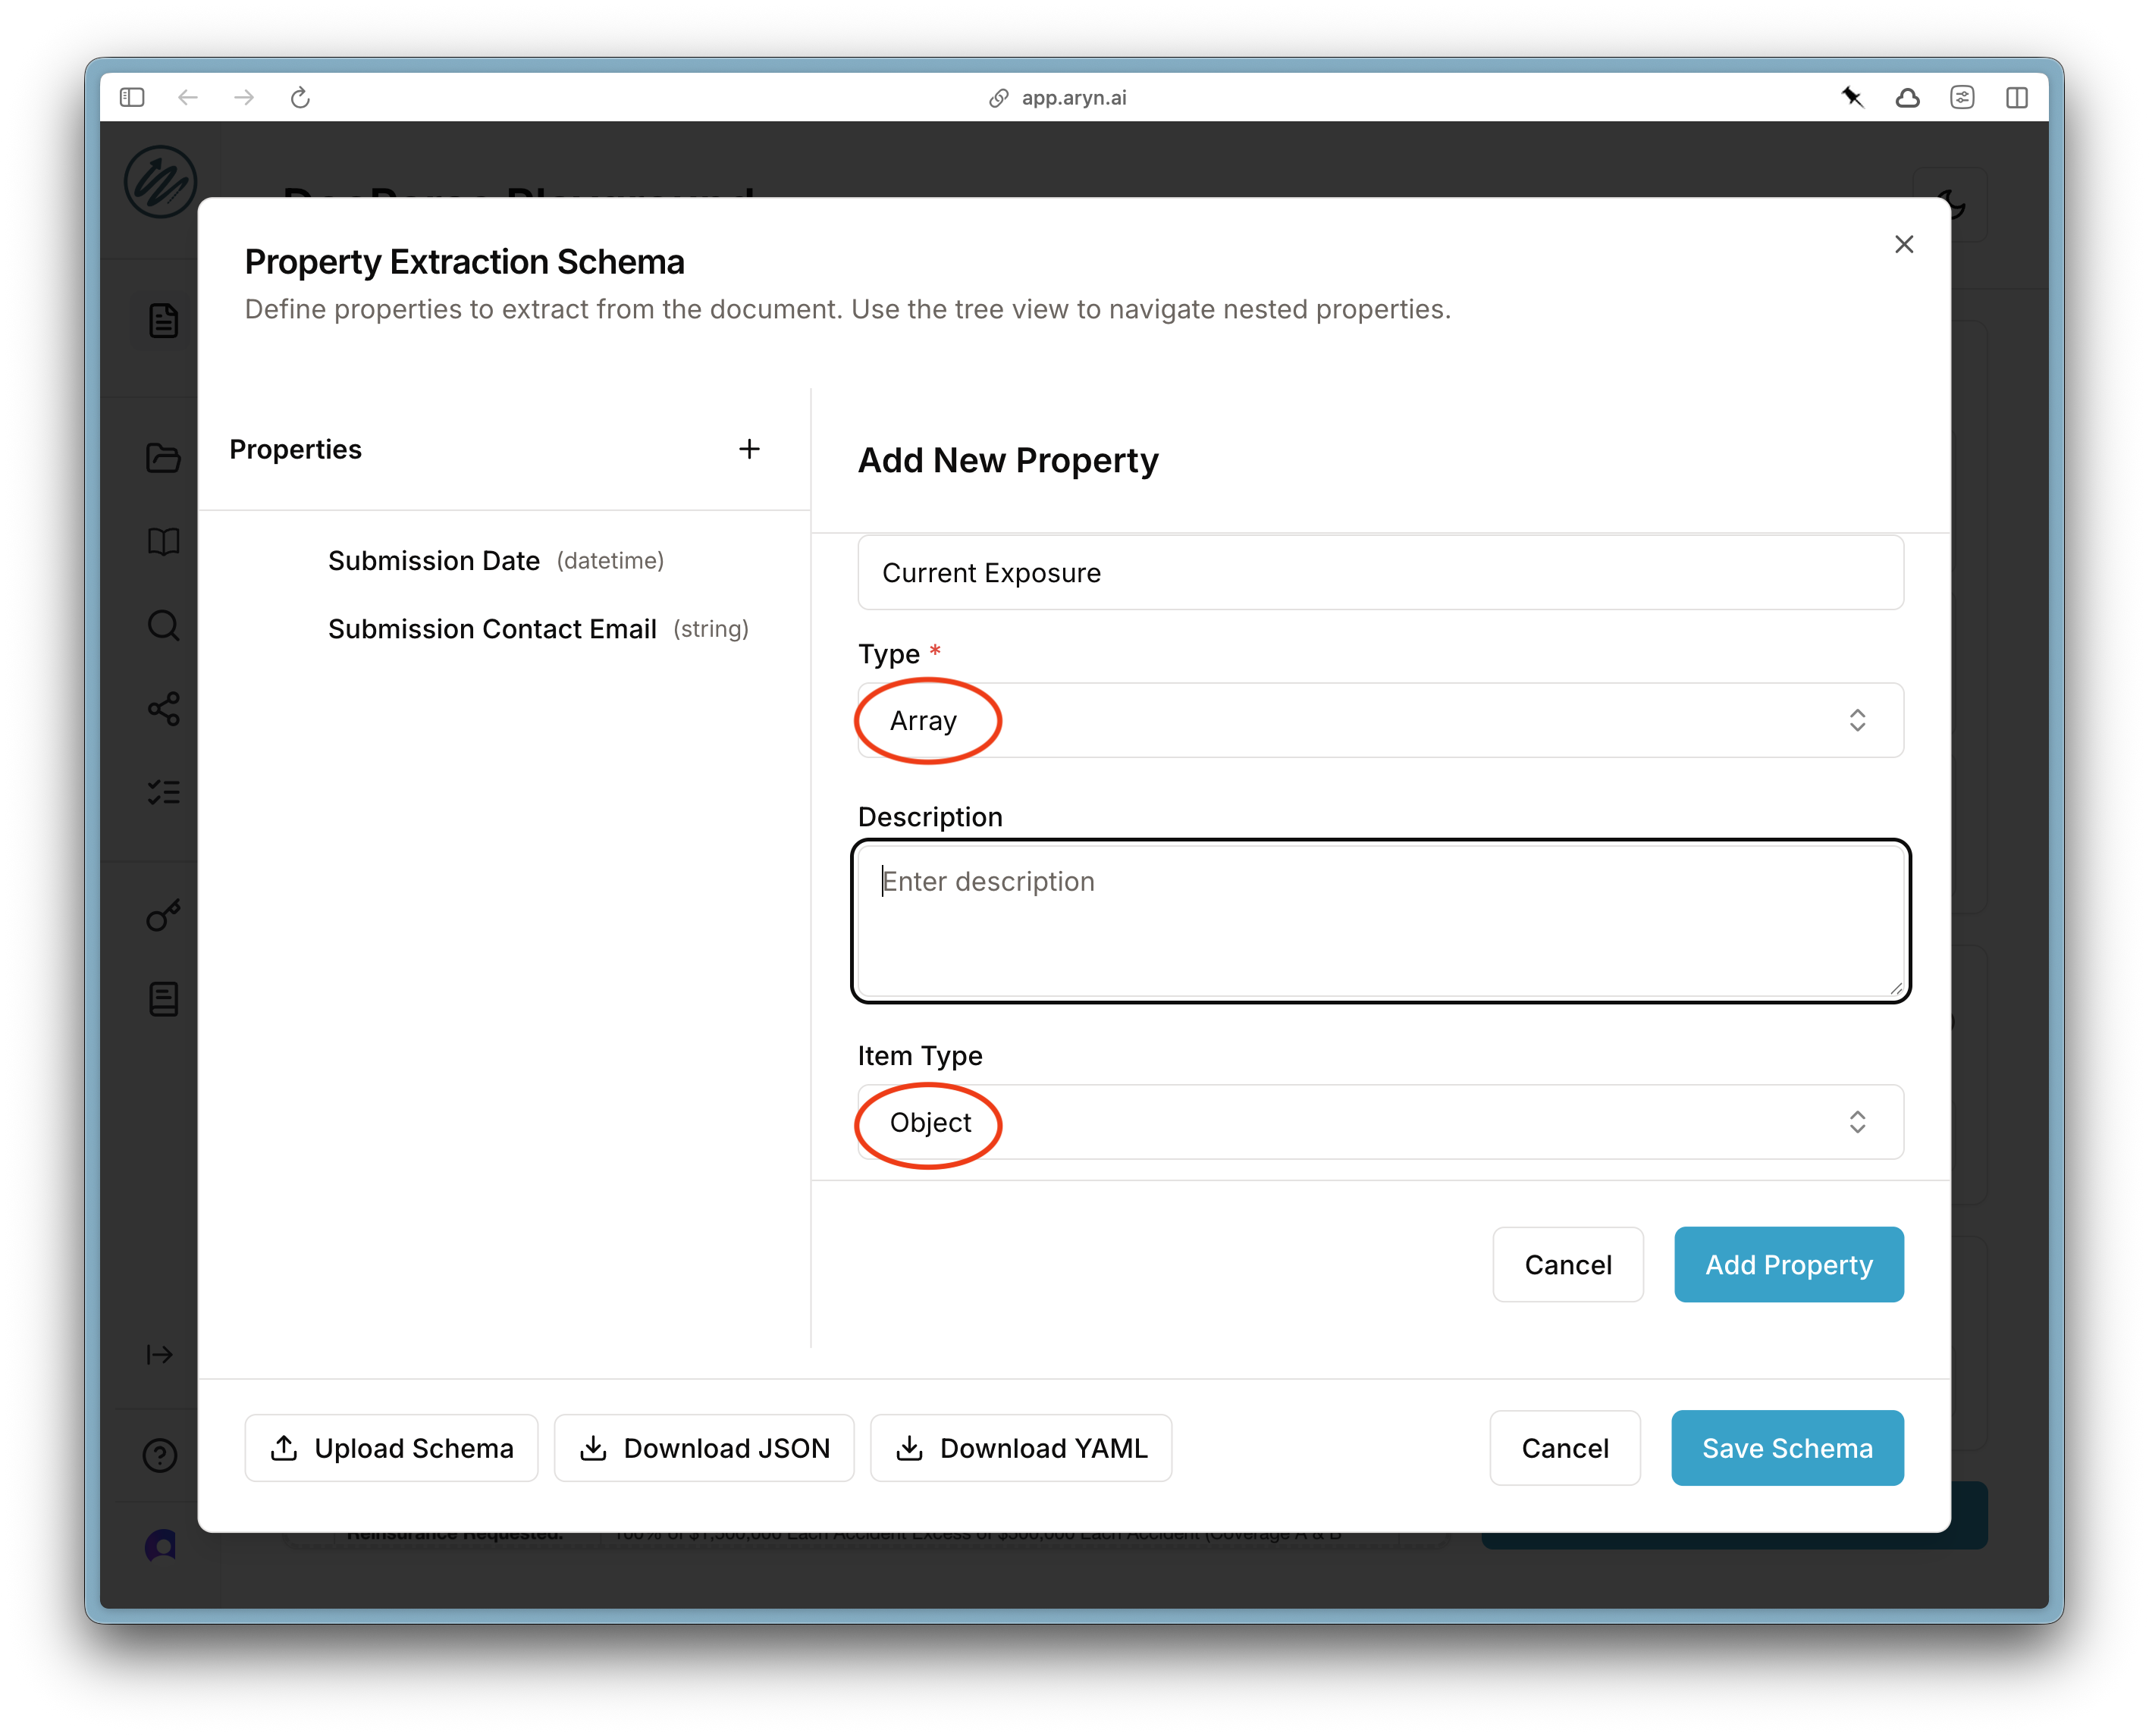This screenshot has width=2149, height=1736.
Task: Click the Save Schema button
Action: pyautogui.click(x=1787, y=1447)
